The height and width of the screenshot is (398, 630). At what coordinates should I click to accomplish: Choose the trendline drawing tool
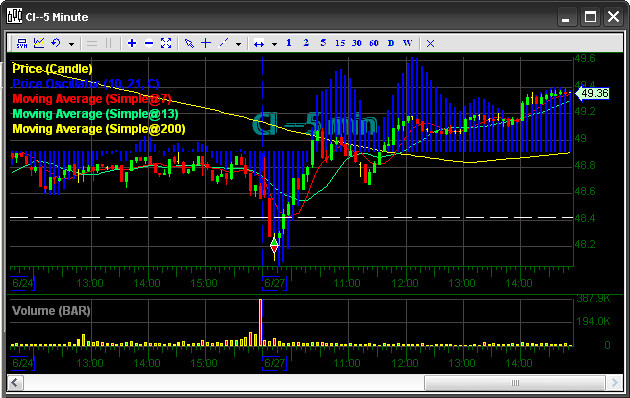click(223, 43)
